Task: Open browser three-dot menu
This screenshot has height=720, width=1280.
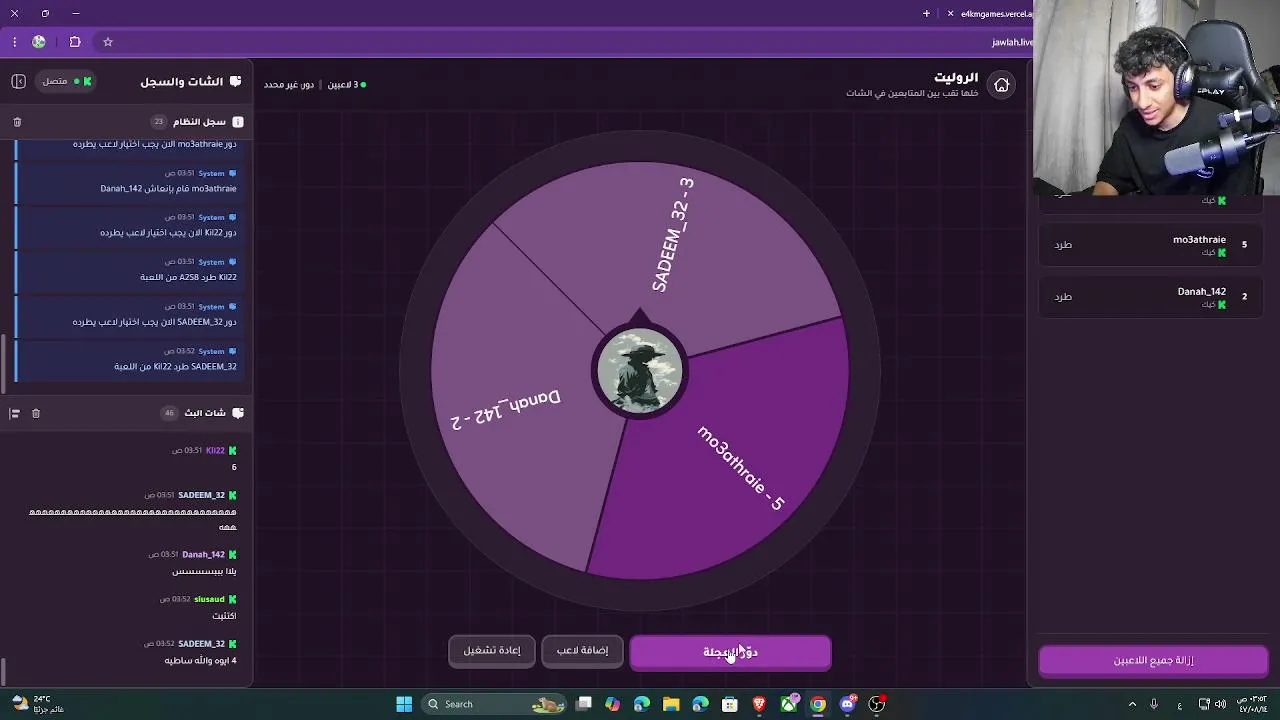Action: tap(14, 42)
